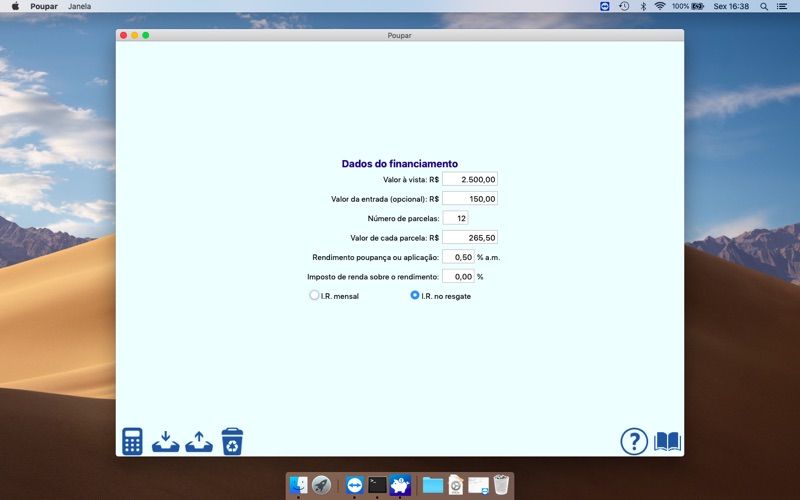Click the Rendimento poupança percentage field
This screenshot has width=800, height=500.
point(458,257)
